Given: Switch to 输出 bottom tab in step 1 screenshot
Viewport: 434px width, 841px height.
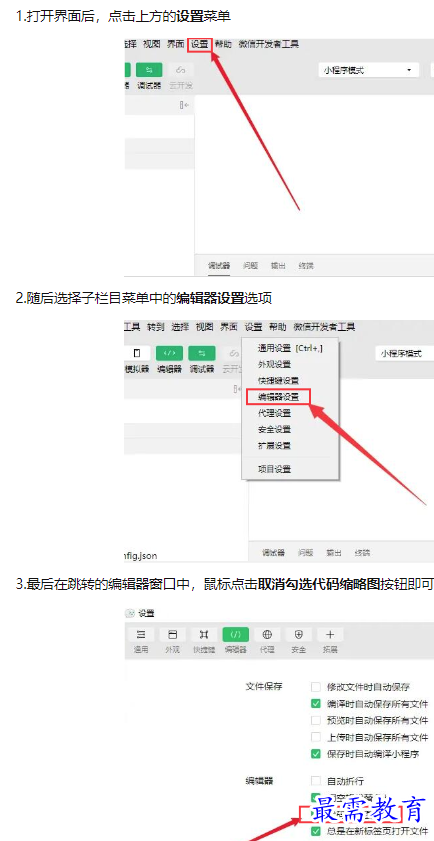Looking at the screenshot, I should [x=278, y=265].
